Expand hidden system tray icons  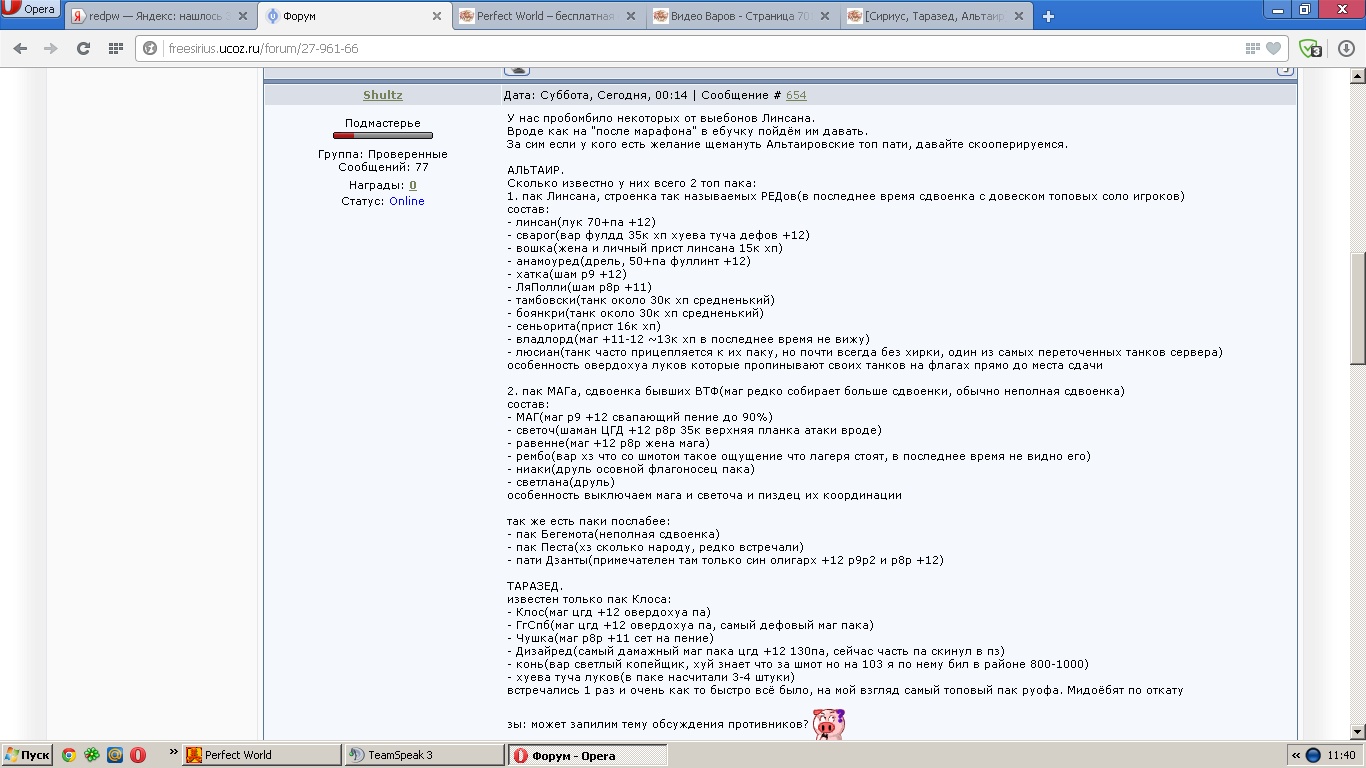click(1296, 755)
